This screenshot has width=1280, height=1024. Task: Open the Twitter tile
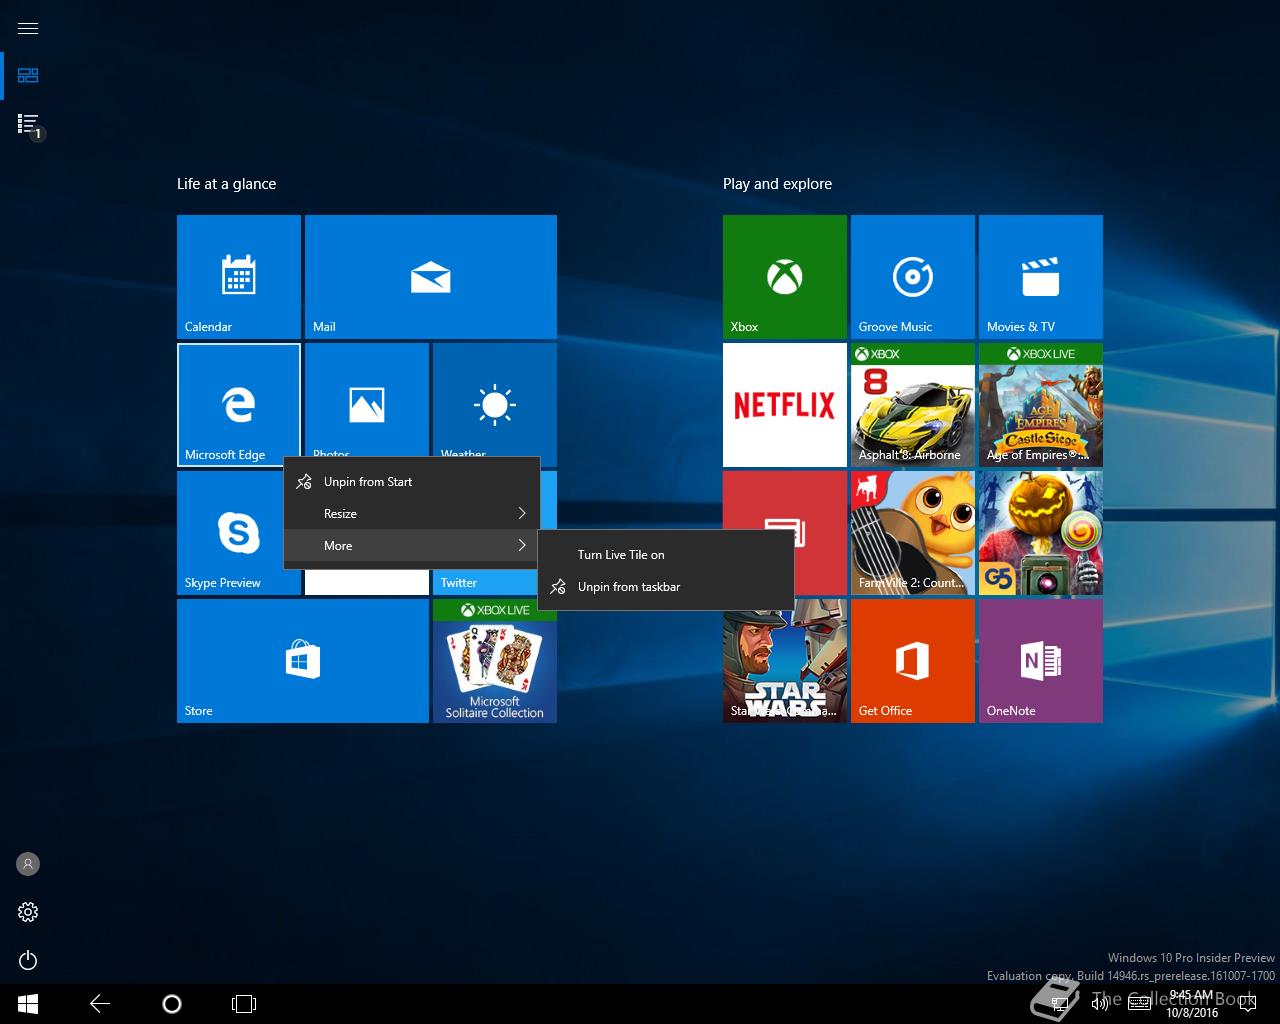488,583
